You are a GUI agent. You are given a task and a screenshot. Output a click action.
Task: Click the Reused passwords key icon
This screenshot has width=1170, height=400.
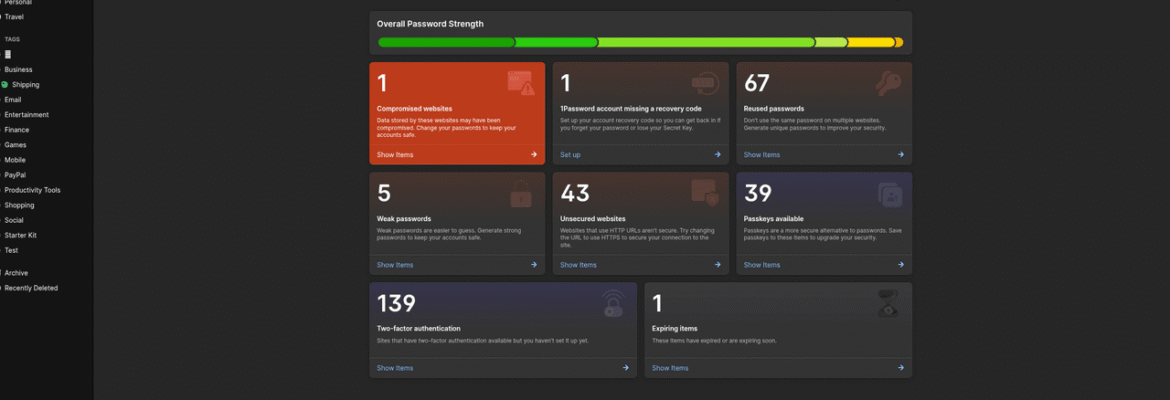pos(887,84)
